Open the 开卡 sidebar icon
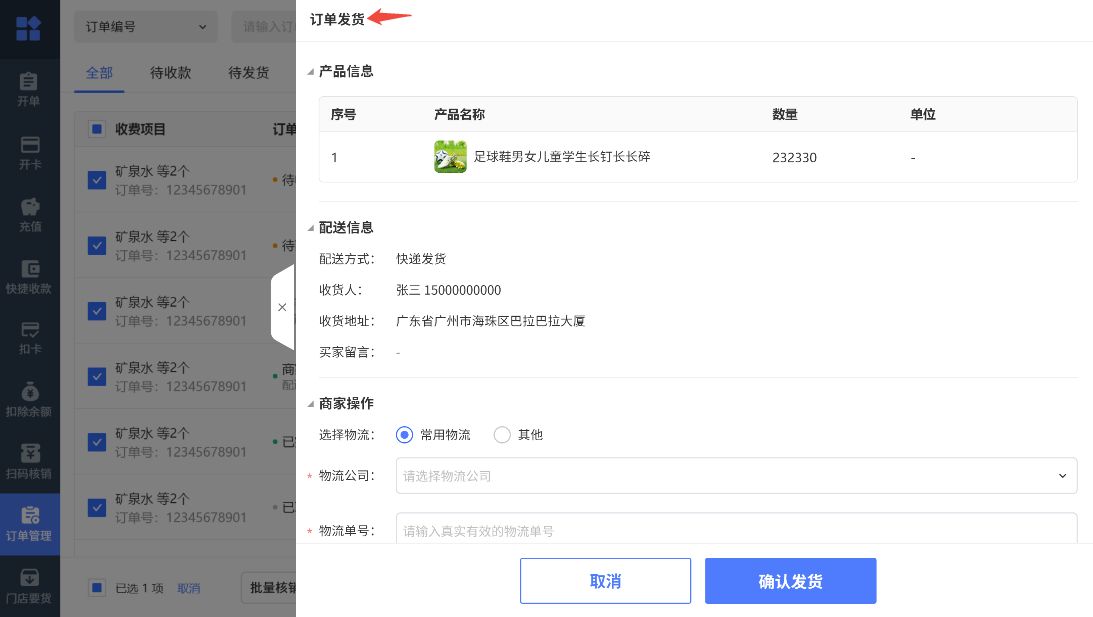 (29, 153)
